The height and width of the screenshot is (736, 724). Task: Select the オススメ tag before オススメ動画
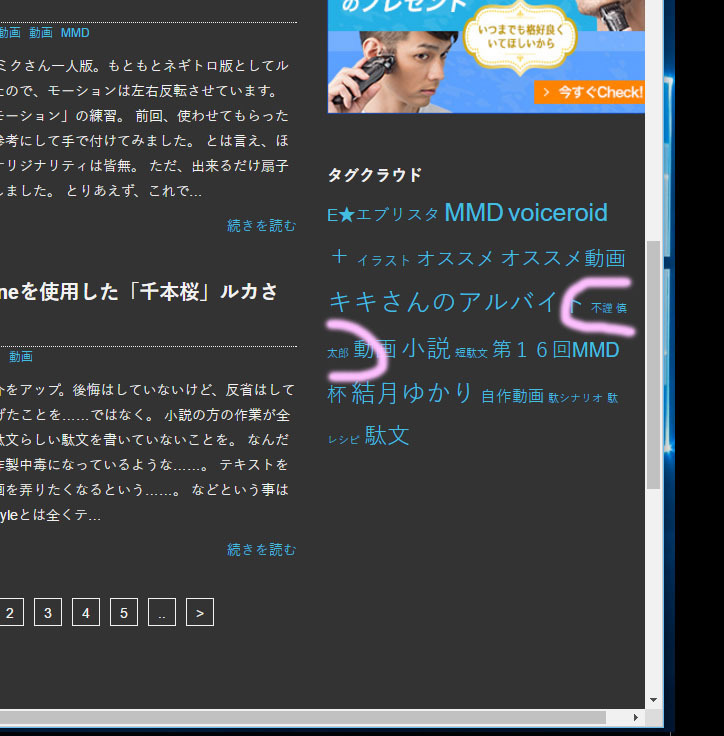click(455, 258)
